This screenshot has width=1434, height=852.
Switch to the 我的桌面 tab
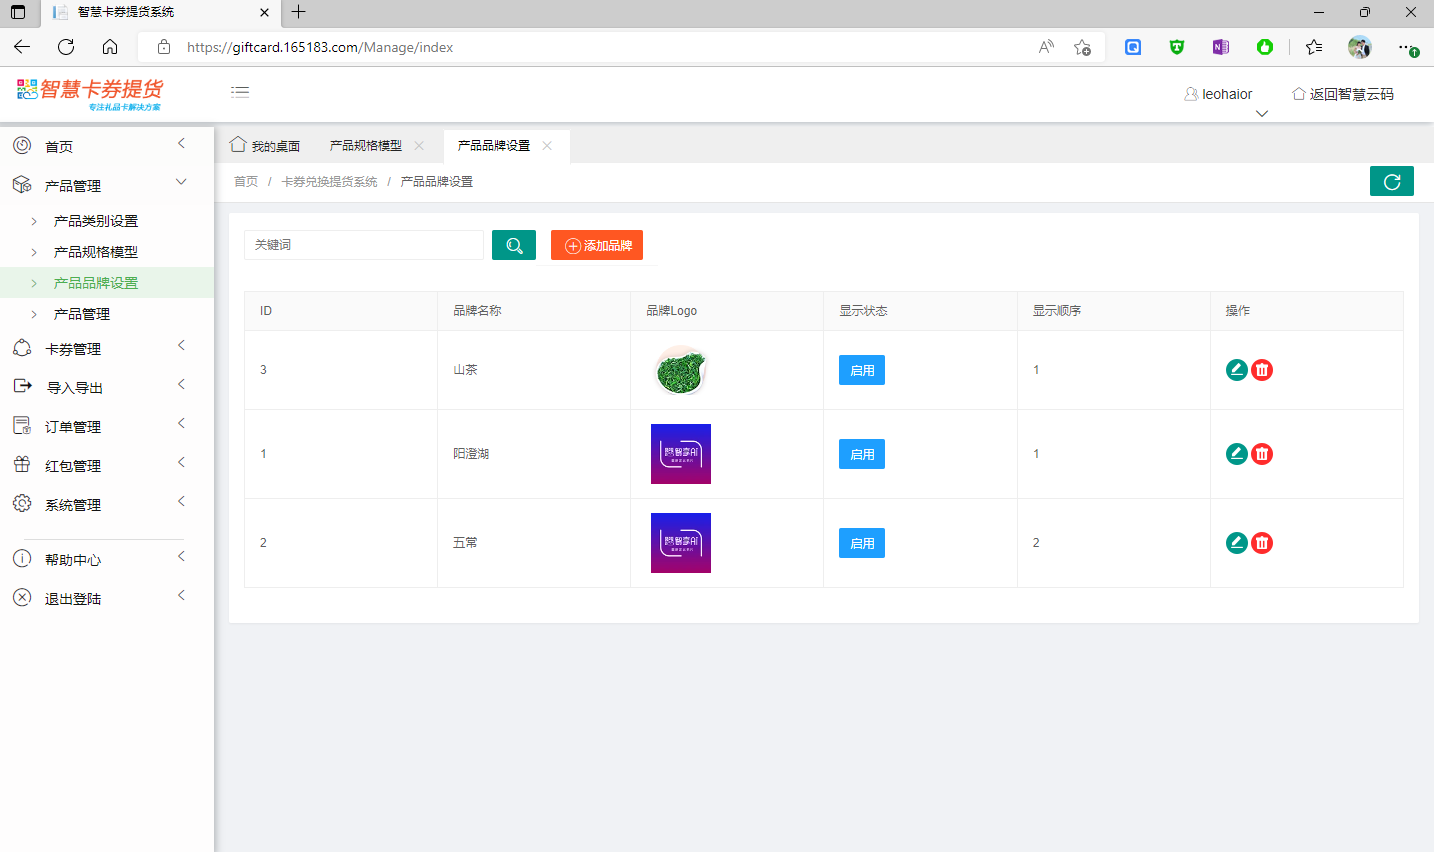point(266,146)
